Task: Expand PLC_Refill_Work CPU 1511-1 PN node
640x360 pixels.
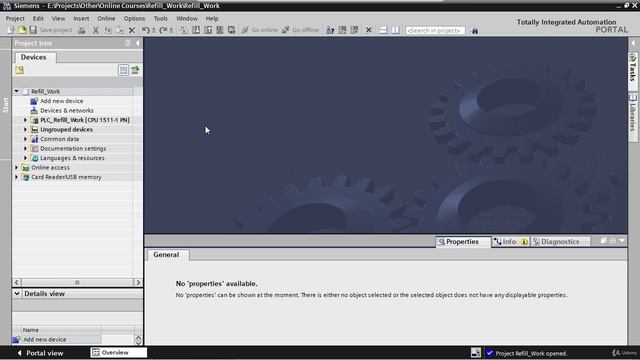Action: coord(25,120)
